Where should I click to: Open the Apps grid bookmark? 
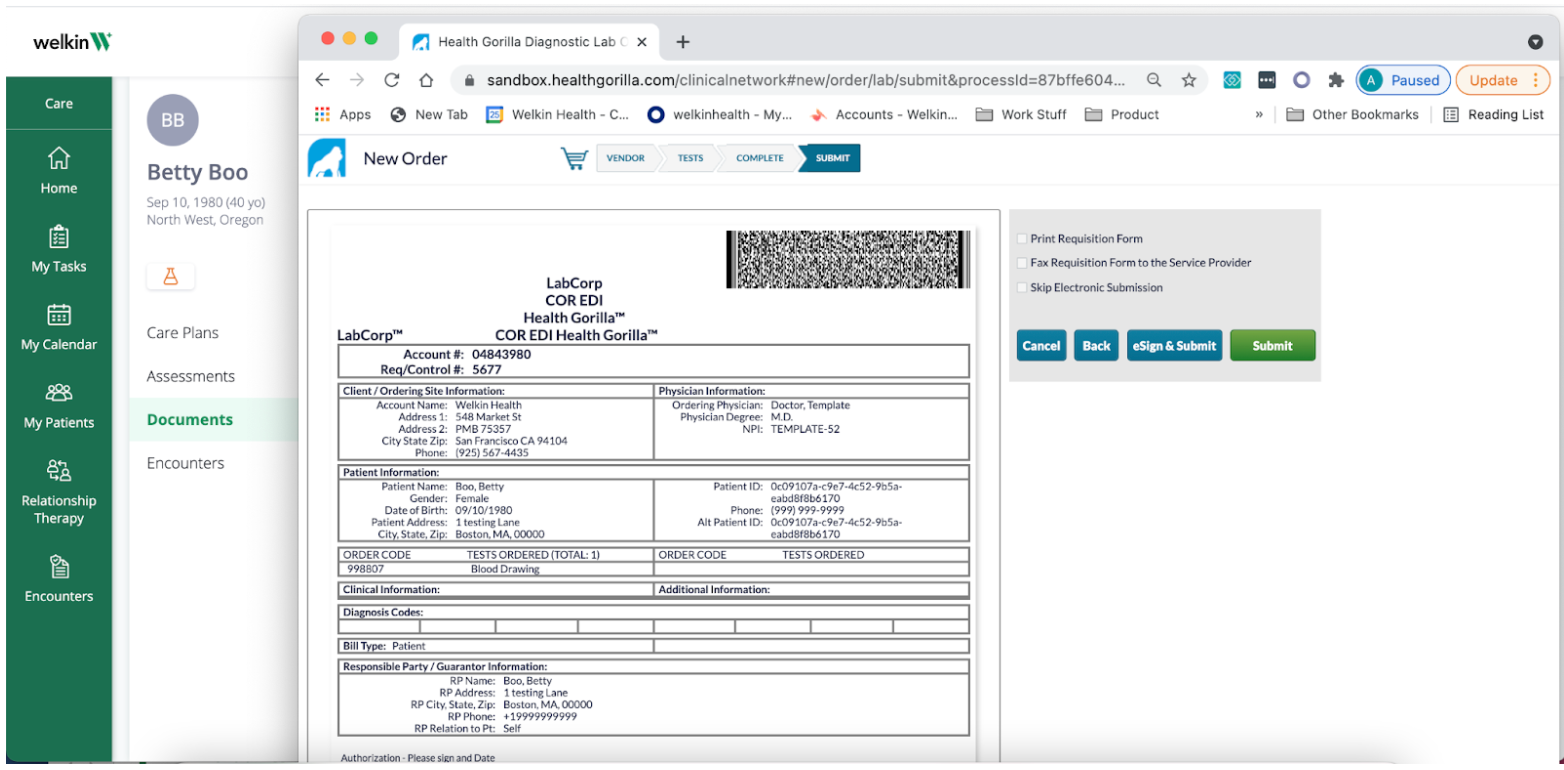[x=342, y=114]
